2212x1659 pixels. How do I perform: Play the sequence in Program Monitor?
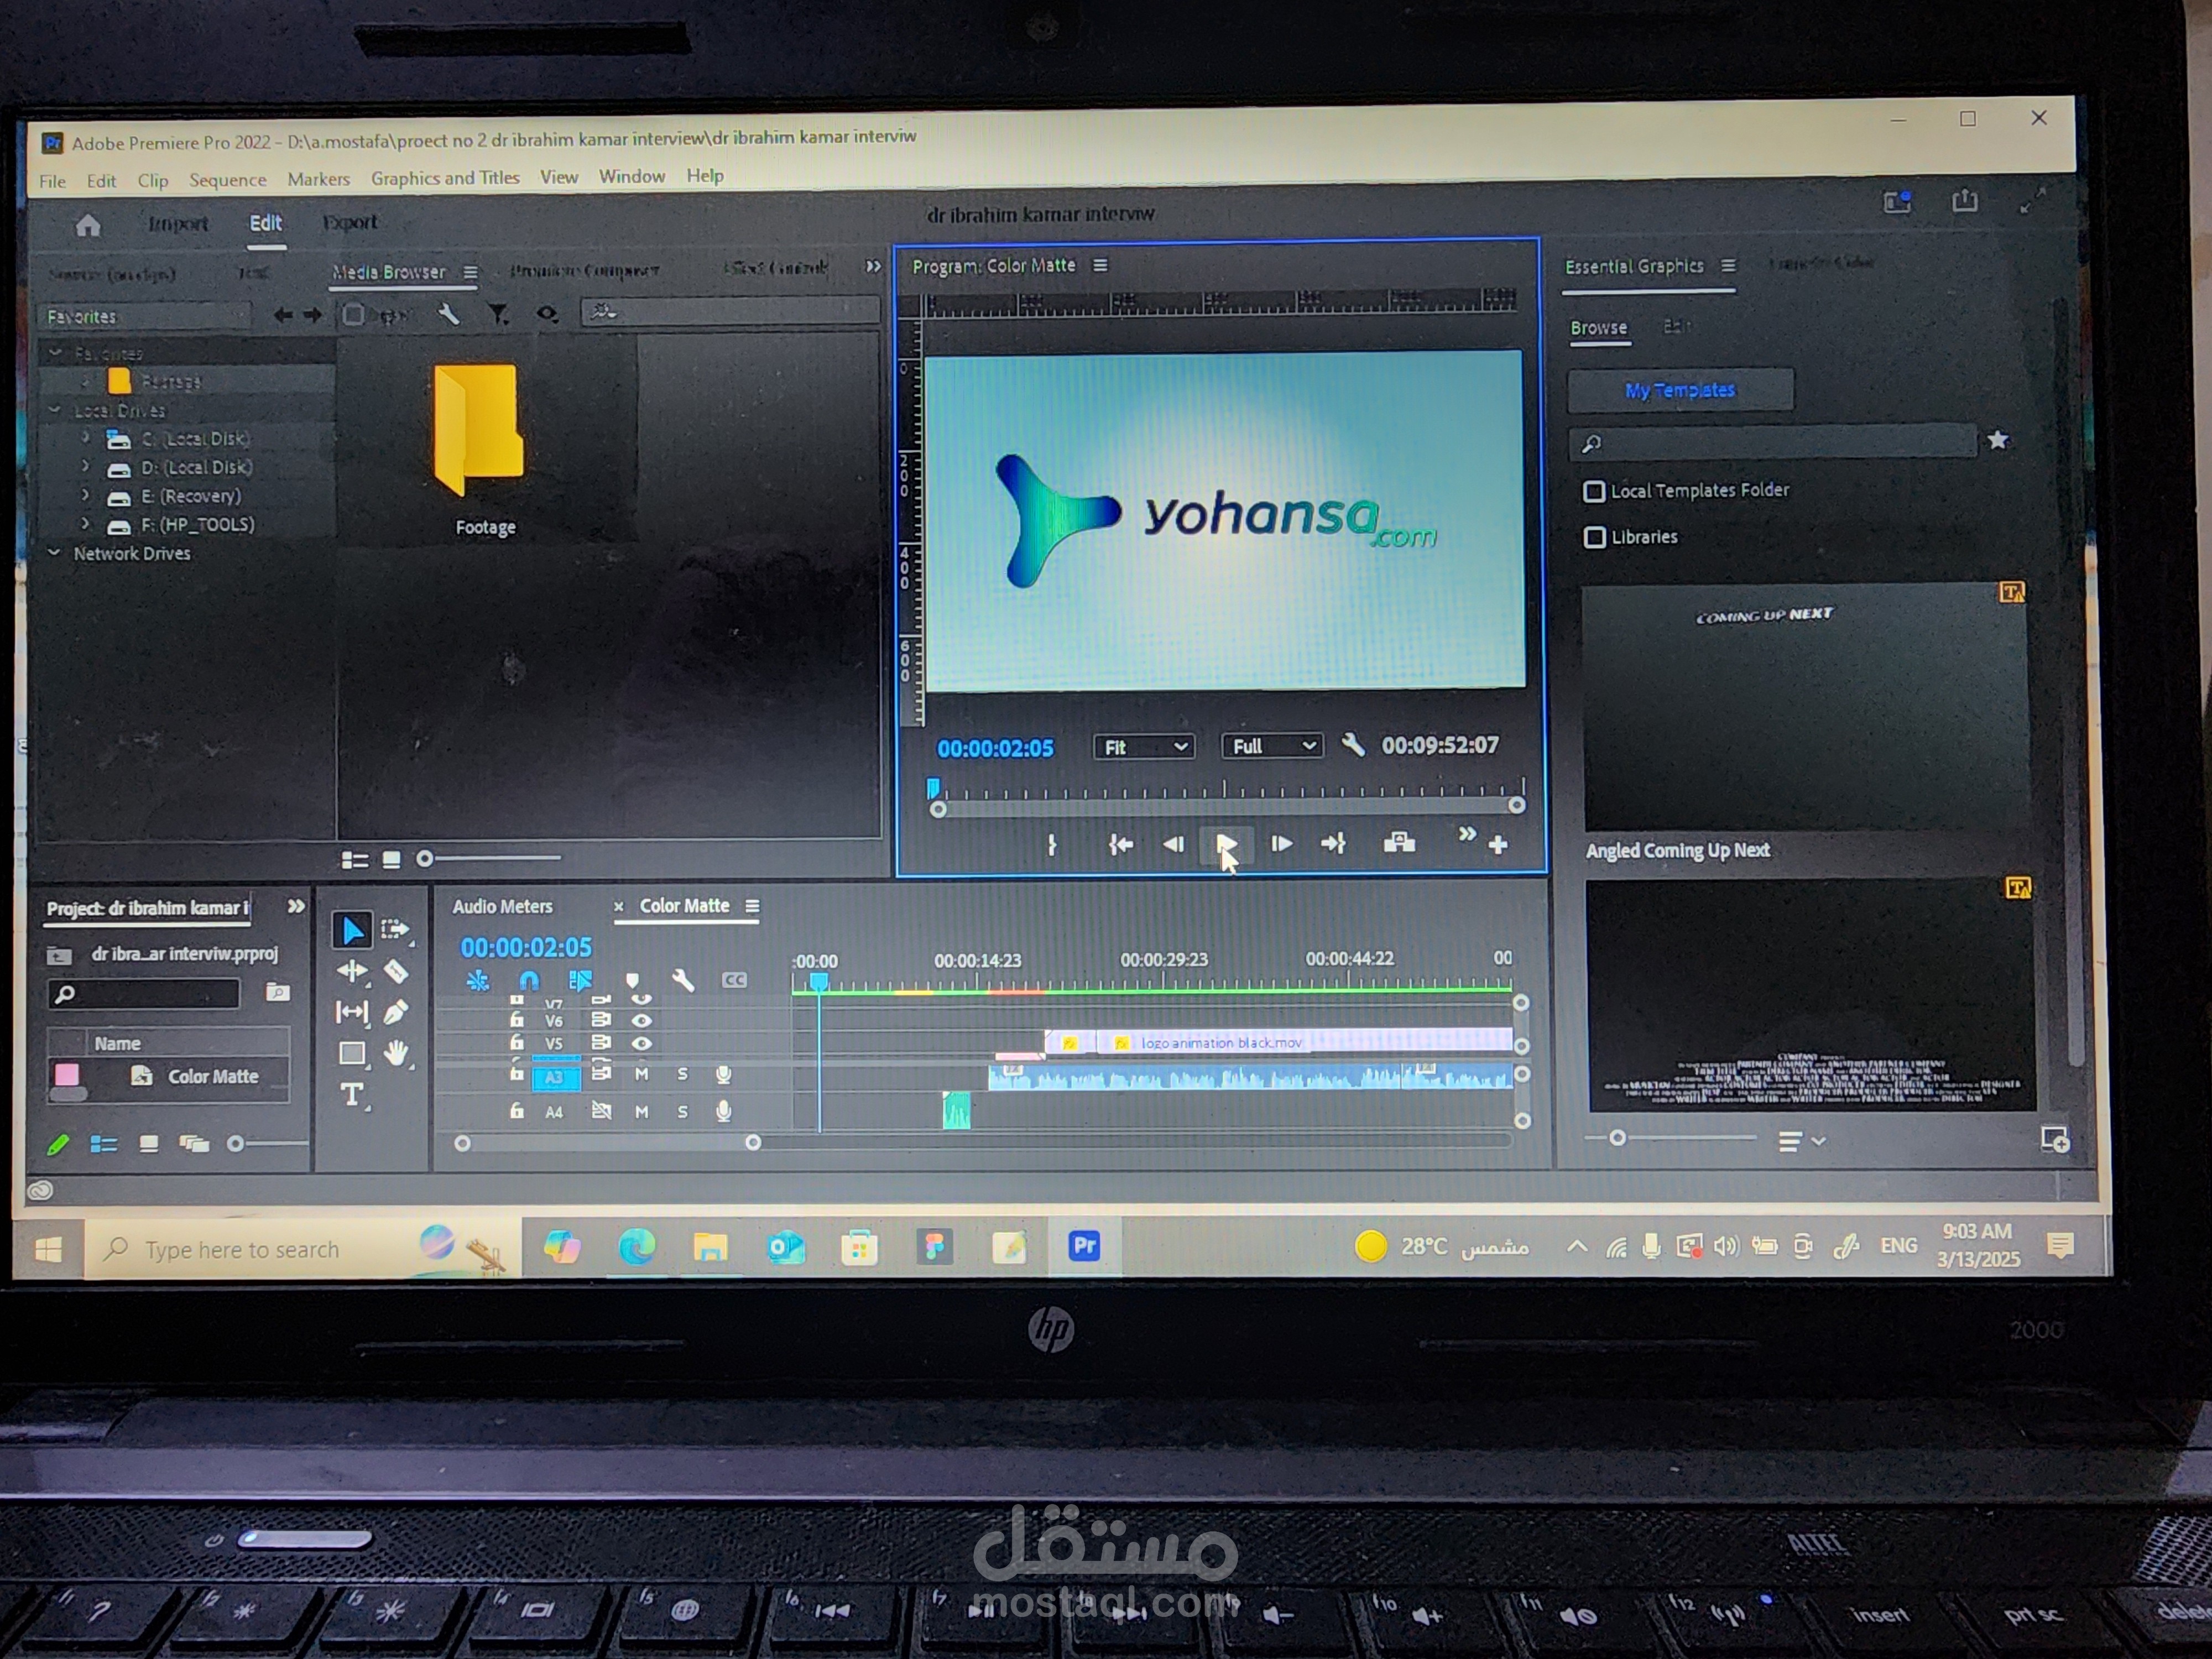1226,844
